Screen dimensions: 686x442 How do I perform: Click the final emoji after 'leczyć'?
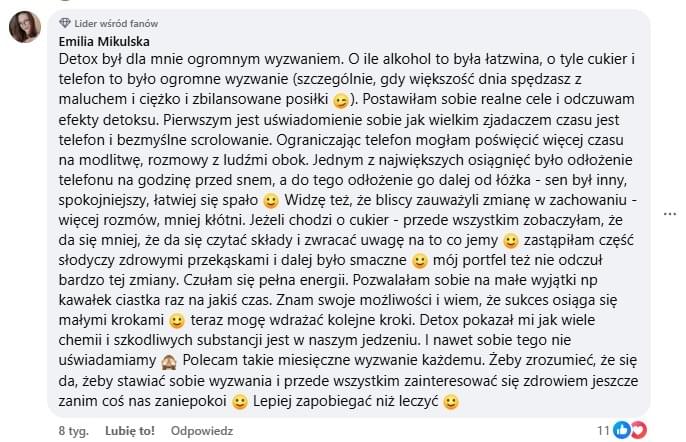click(450, 402)
